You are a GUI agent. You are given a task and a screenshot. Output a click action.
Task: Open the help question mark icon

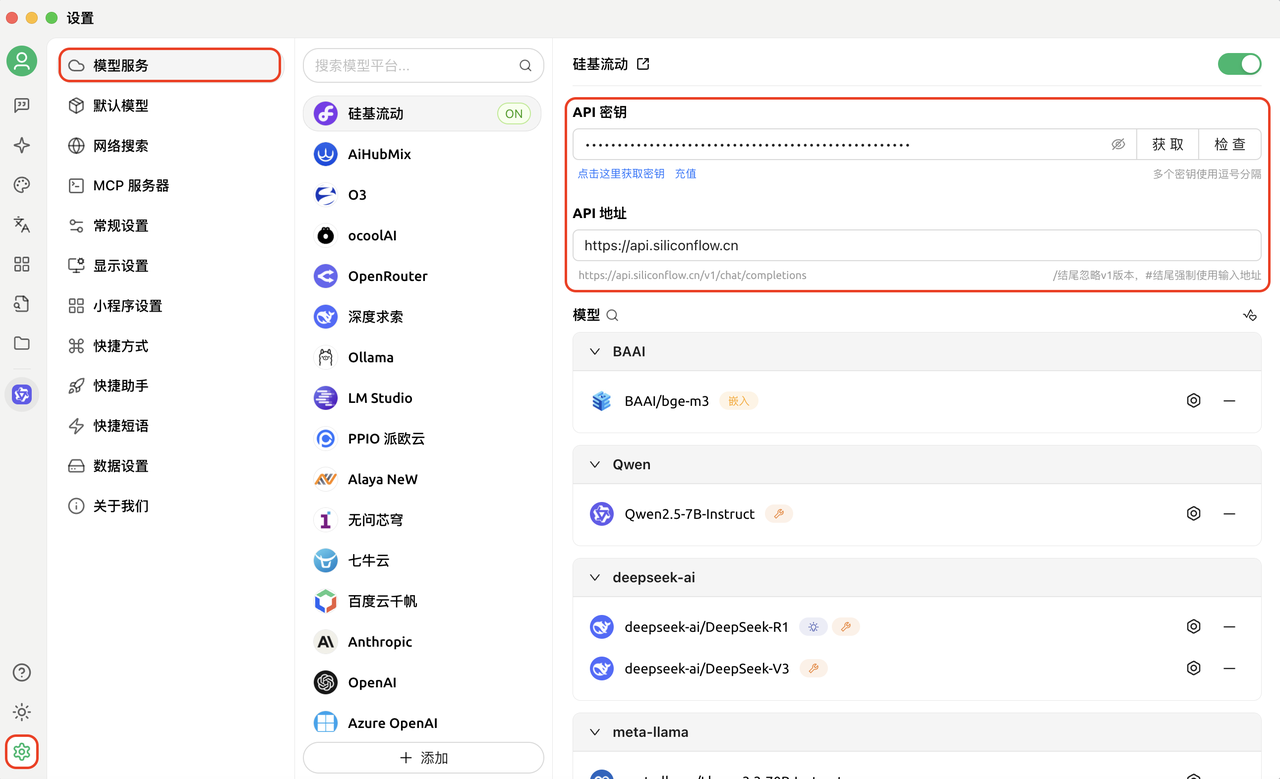point(22,673)
